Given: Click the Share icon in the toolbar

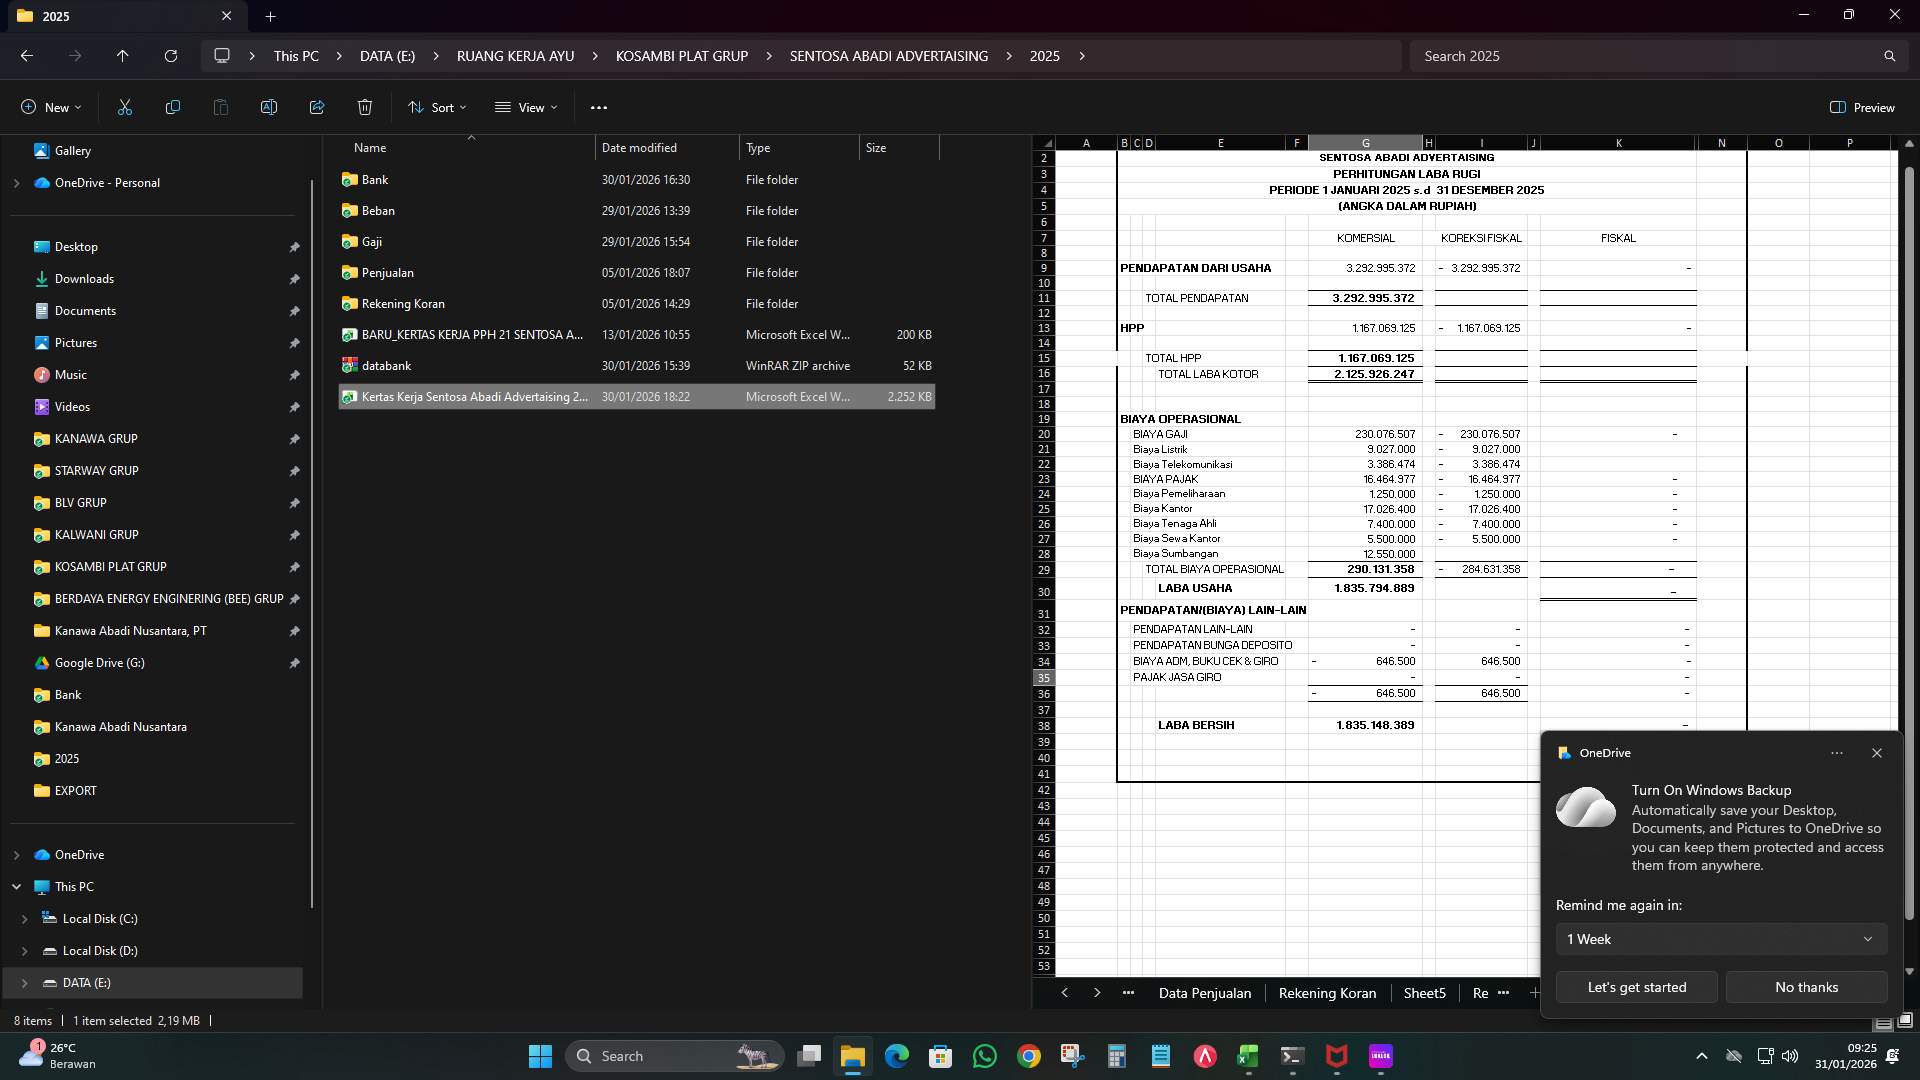Looking at the screenshot, I should pyautogui.click(x=317, y=107).
